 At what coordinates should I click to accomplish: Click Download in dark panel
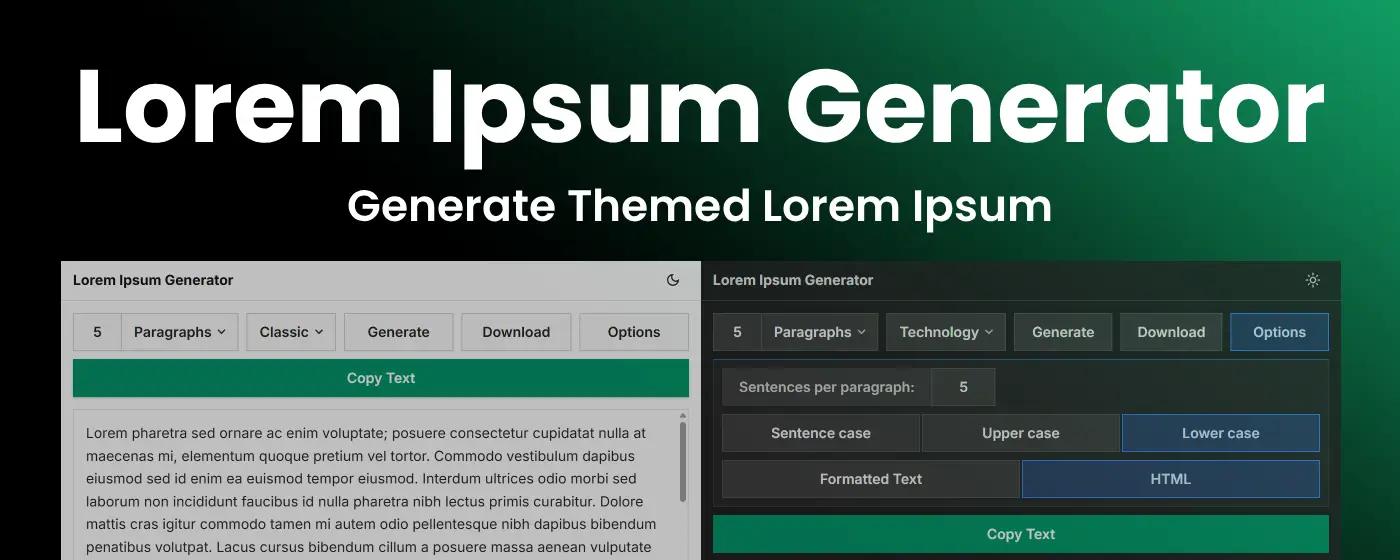1171,332
